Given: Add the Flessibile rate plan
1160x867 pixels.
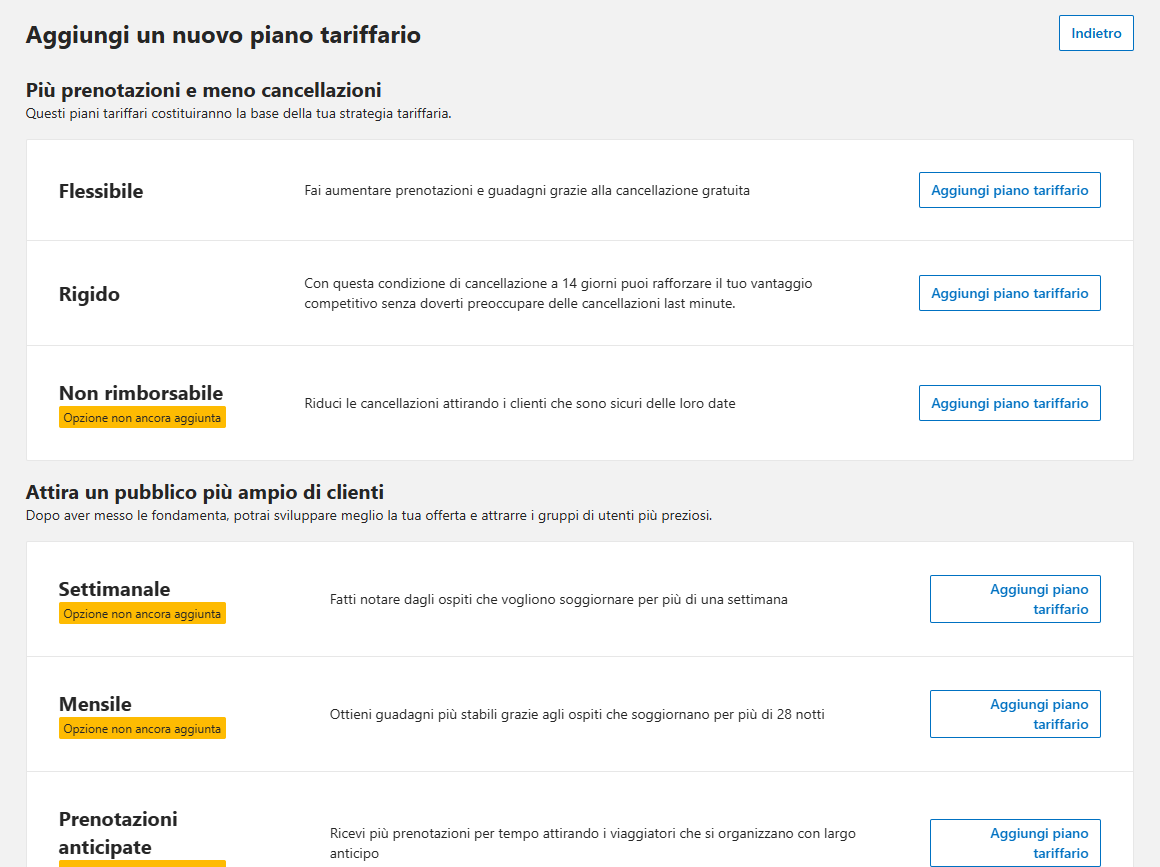Looking at the screenshot, I should point(1009,190).
